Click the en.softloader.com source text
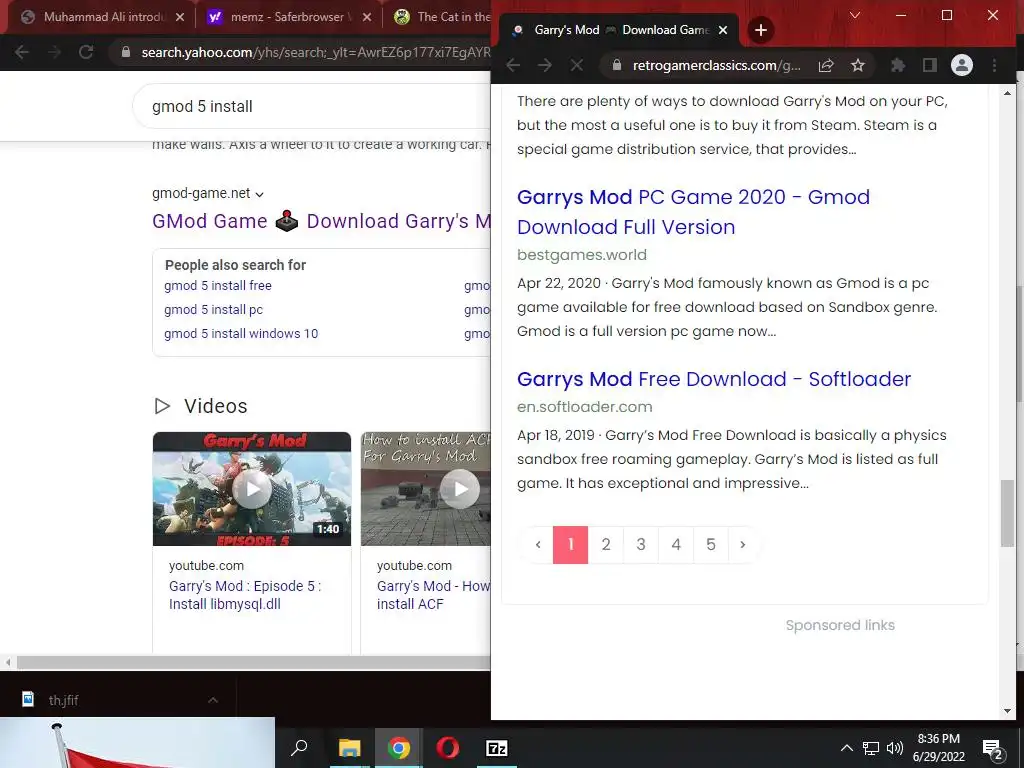1024x768 pixels. coord(584,407)
